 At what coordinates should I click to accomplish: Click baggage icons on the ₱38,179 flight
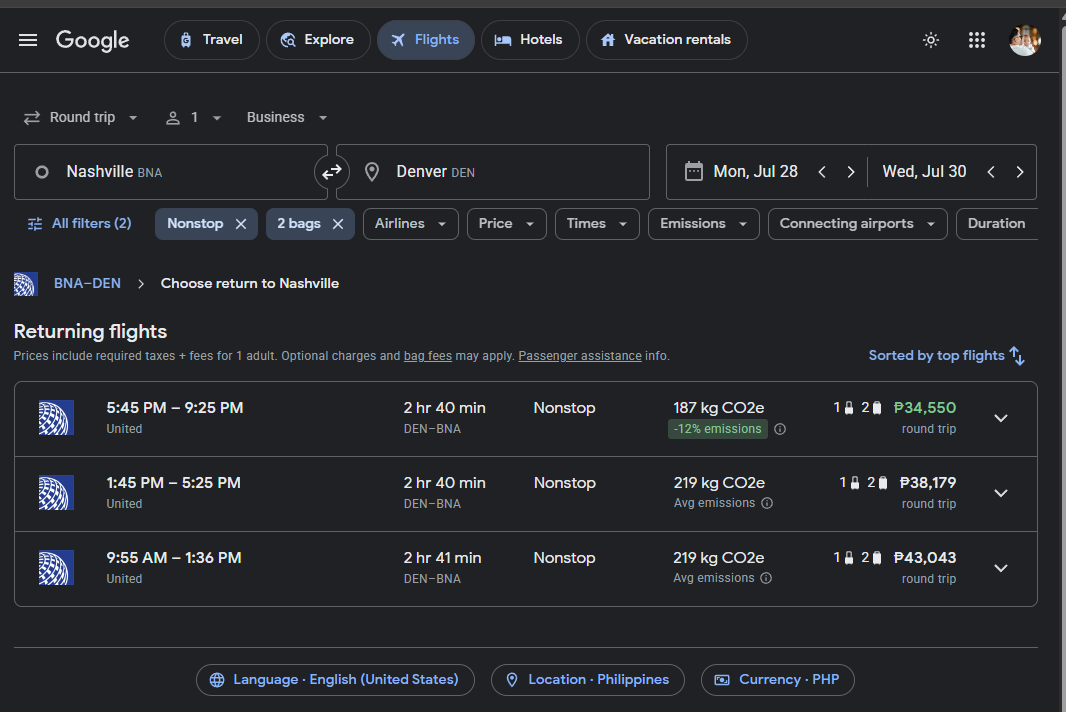point(864,483)
